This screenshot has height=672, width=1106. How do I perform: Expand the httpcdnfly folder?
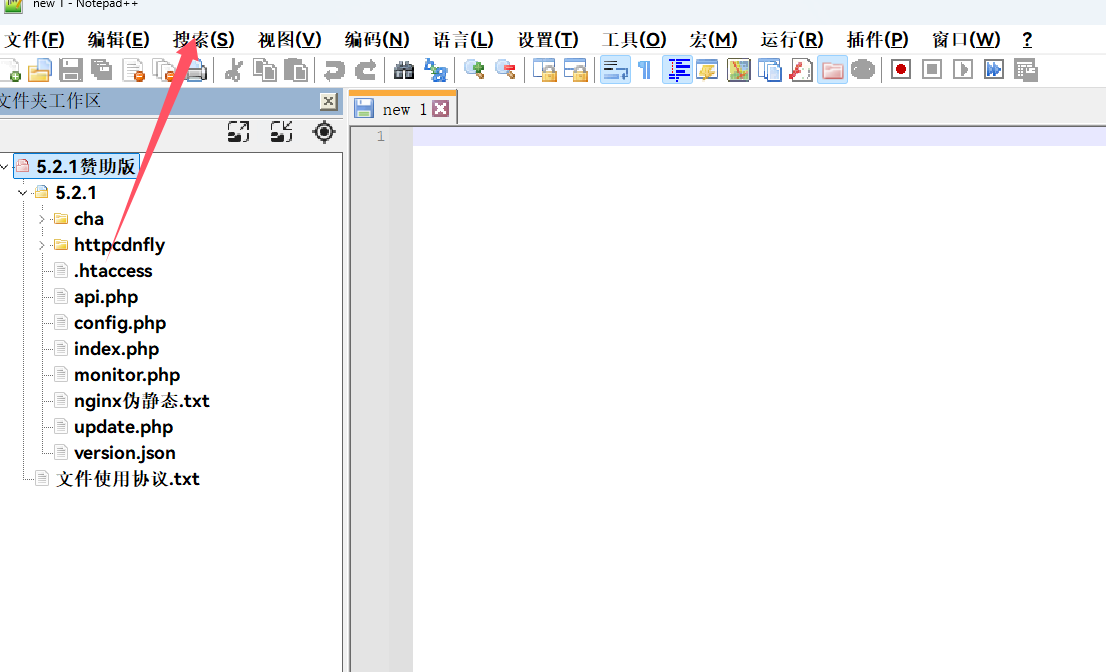pyautogui.click(x=42, y=245)
